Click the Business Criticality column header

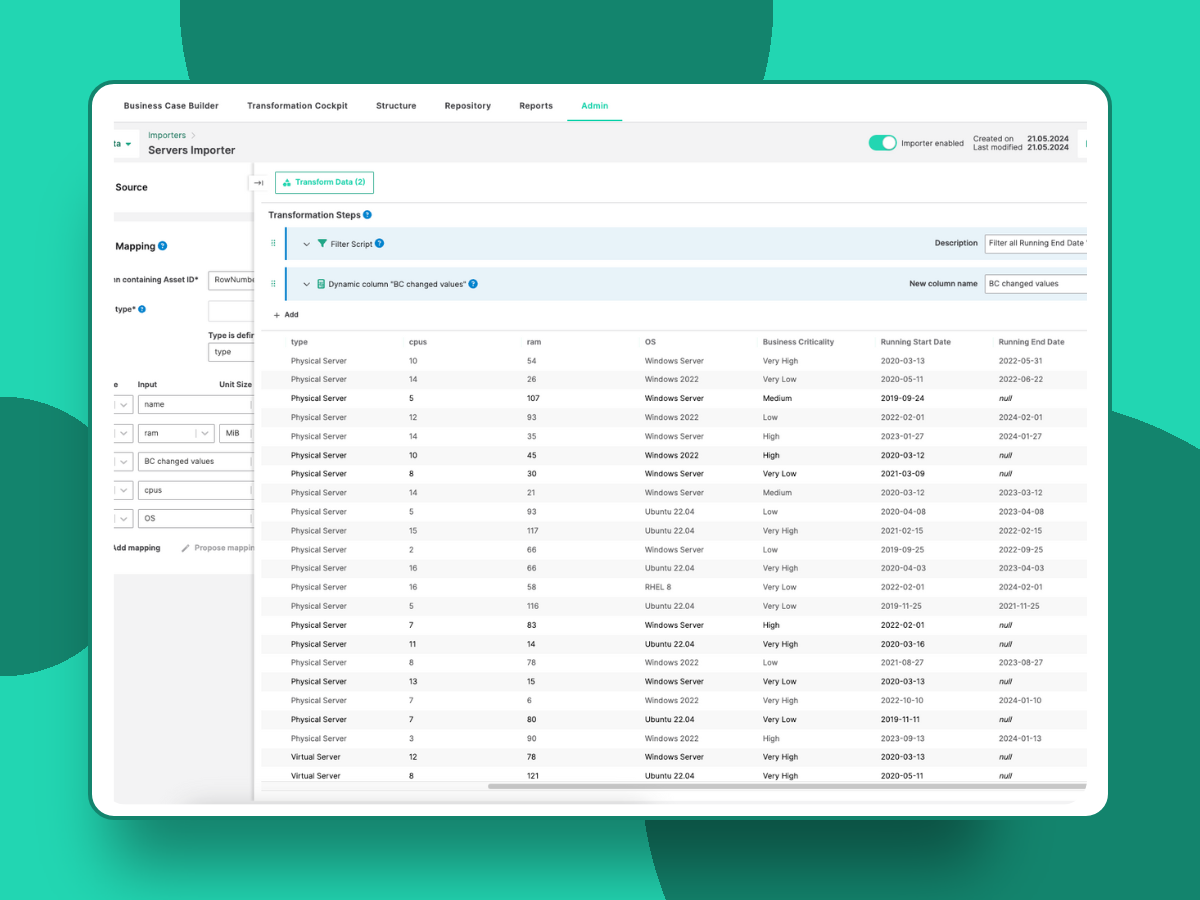pyautogui.click(x=798, y=342)
